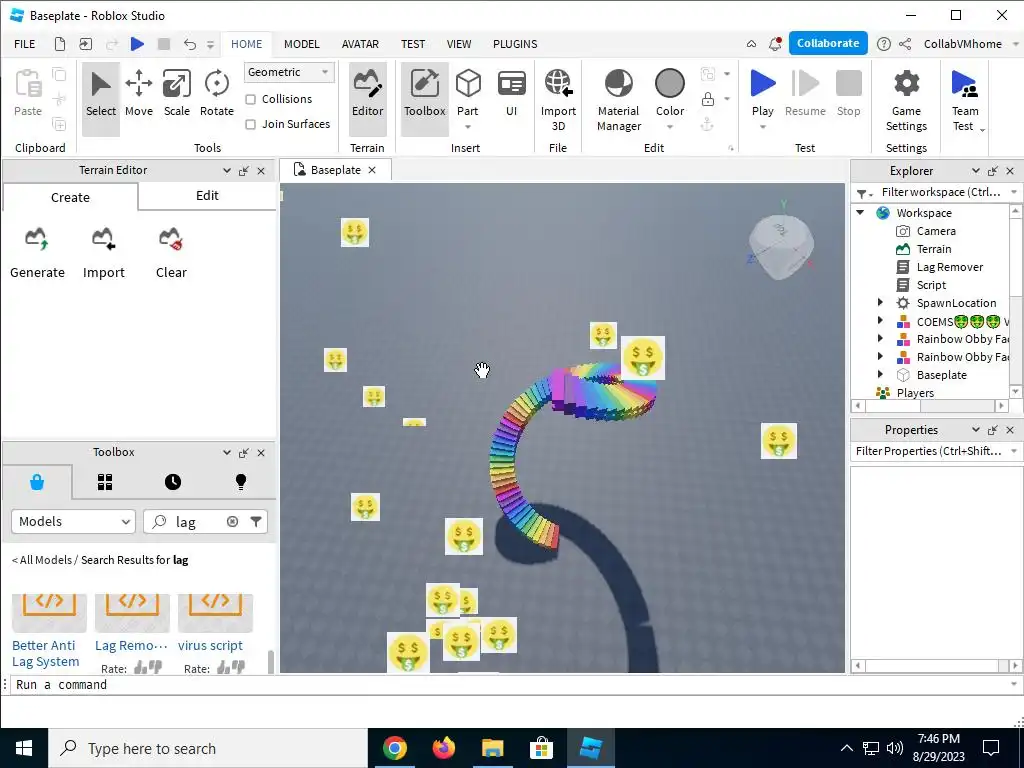Open File Explorer from the taskbar
This screenshot has height=768, width=1024.
(492, 748)
